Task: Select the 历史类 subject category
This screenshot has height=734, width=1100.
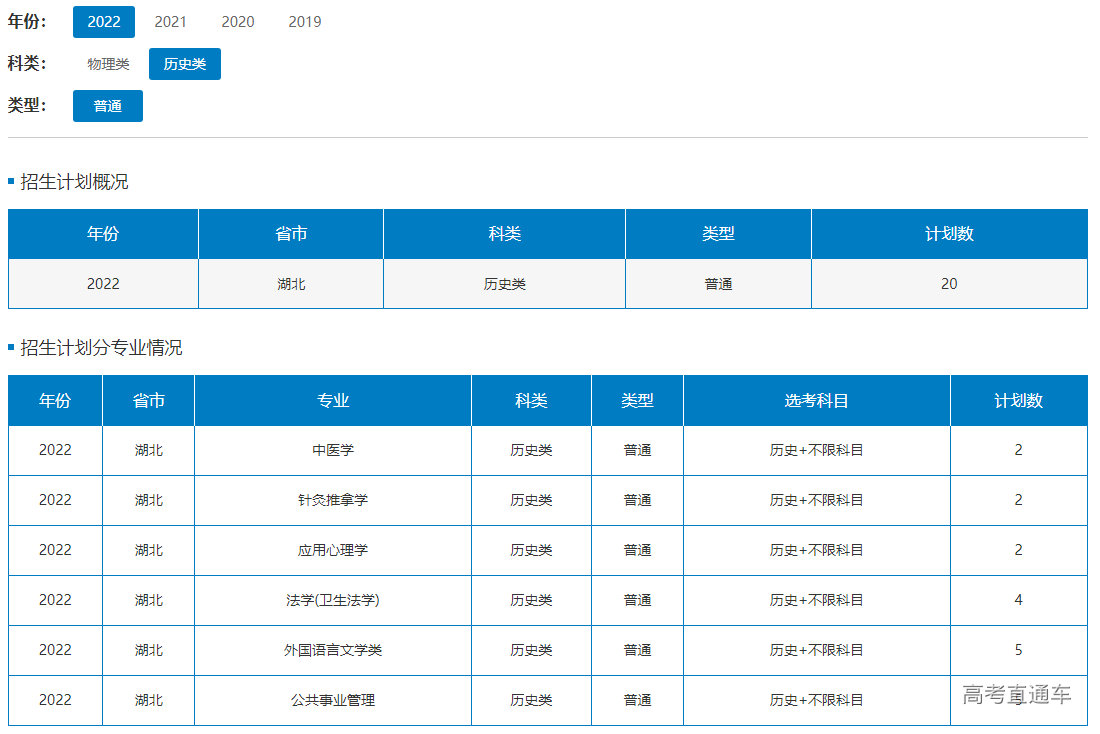Action: pyautogui.click(x=184, y=64)
